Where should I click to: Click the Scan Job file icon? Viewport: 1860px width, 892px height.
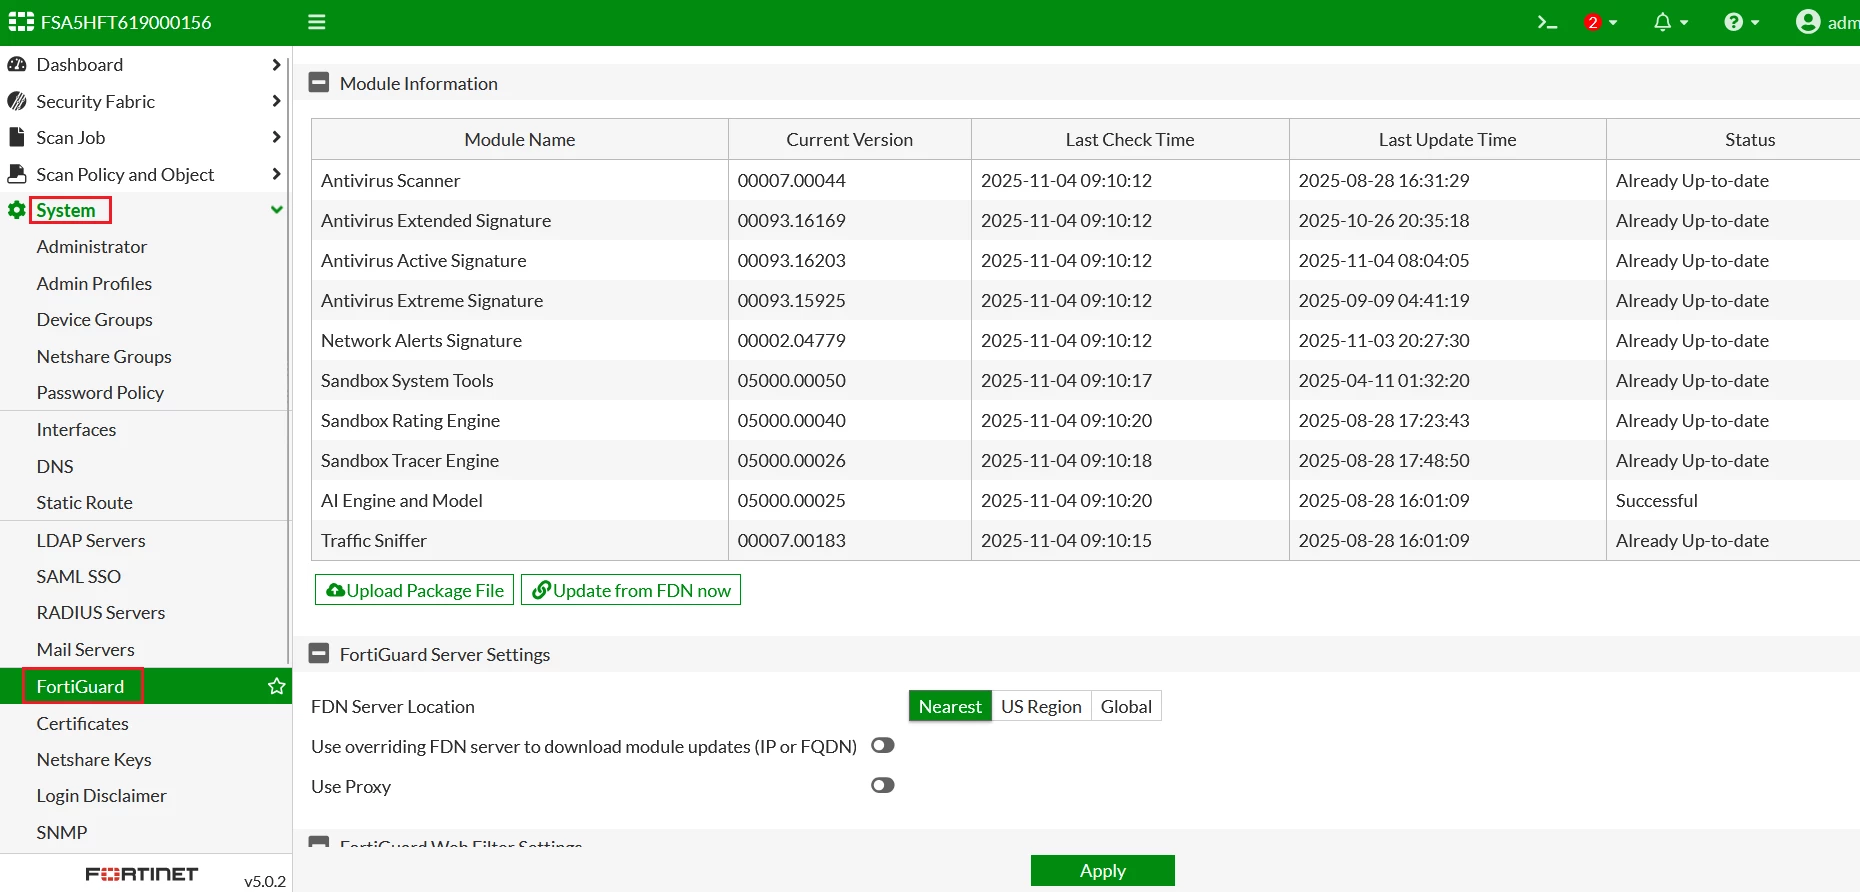click(16, 137)
